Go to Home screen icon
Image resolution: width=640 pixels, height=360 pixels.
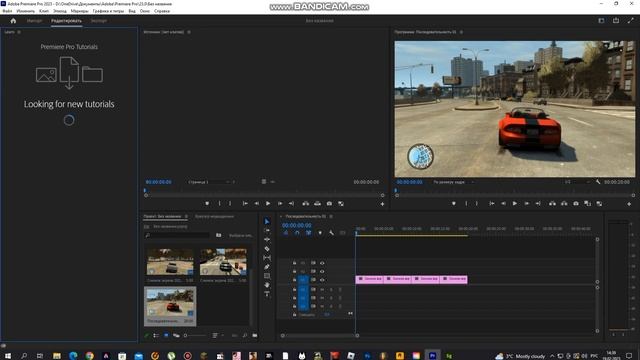point(13,20)
